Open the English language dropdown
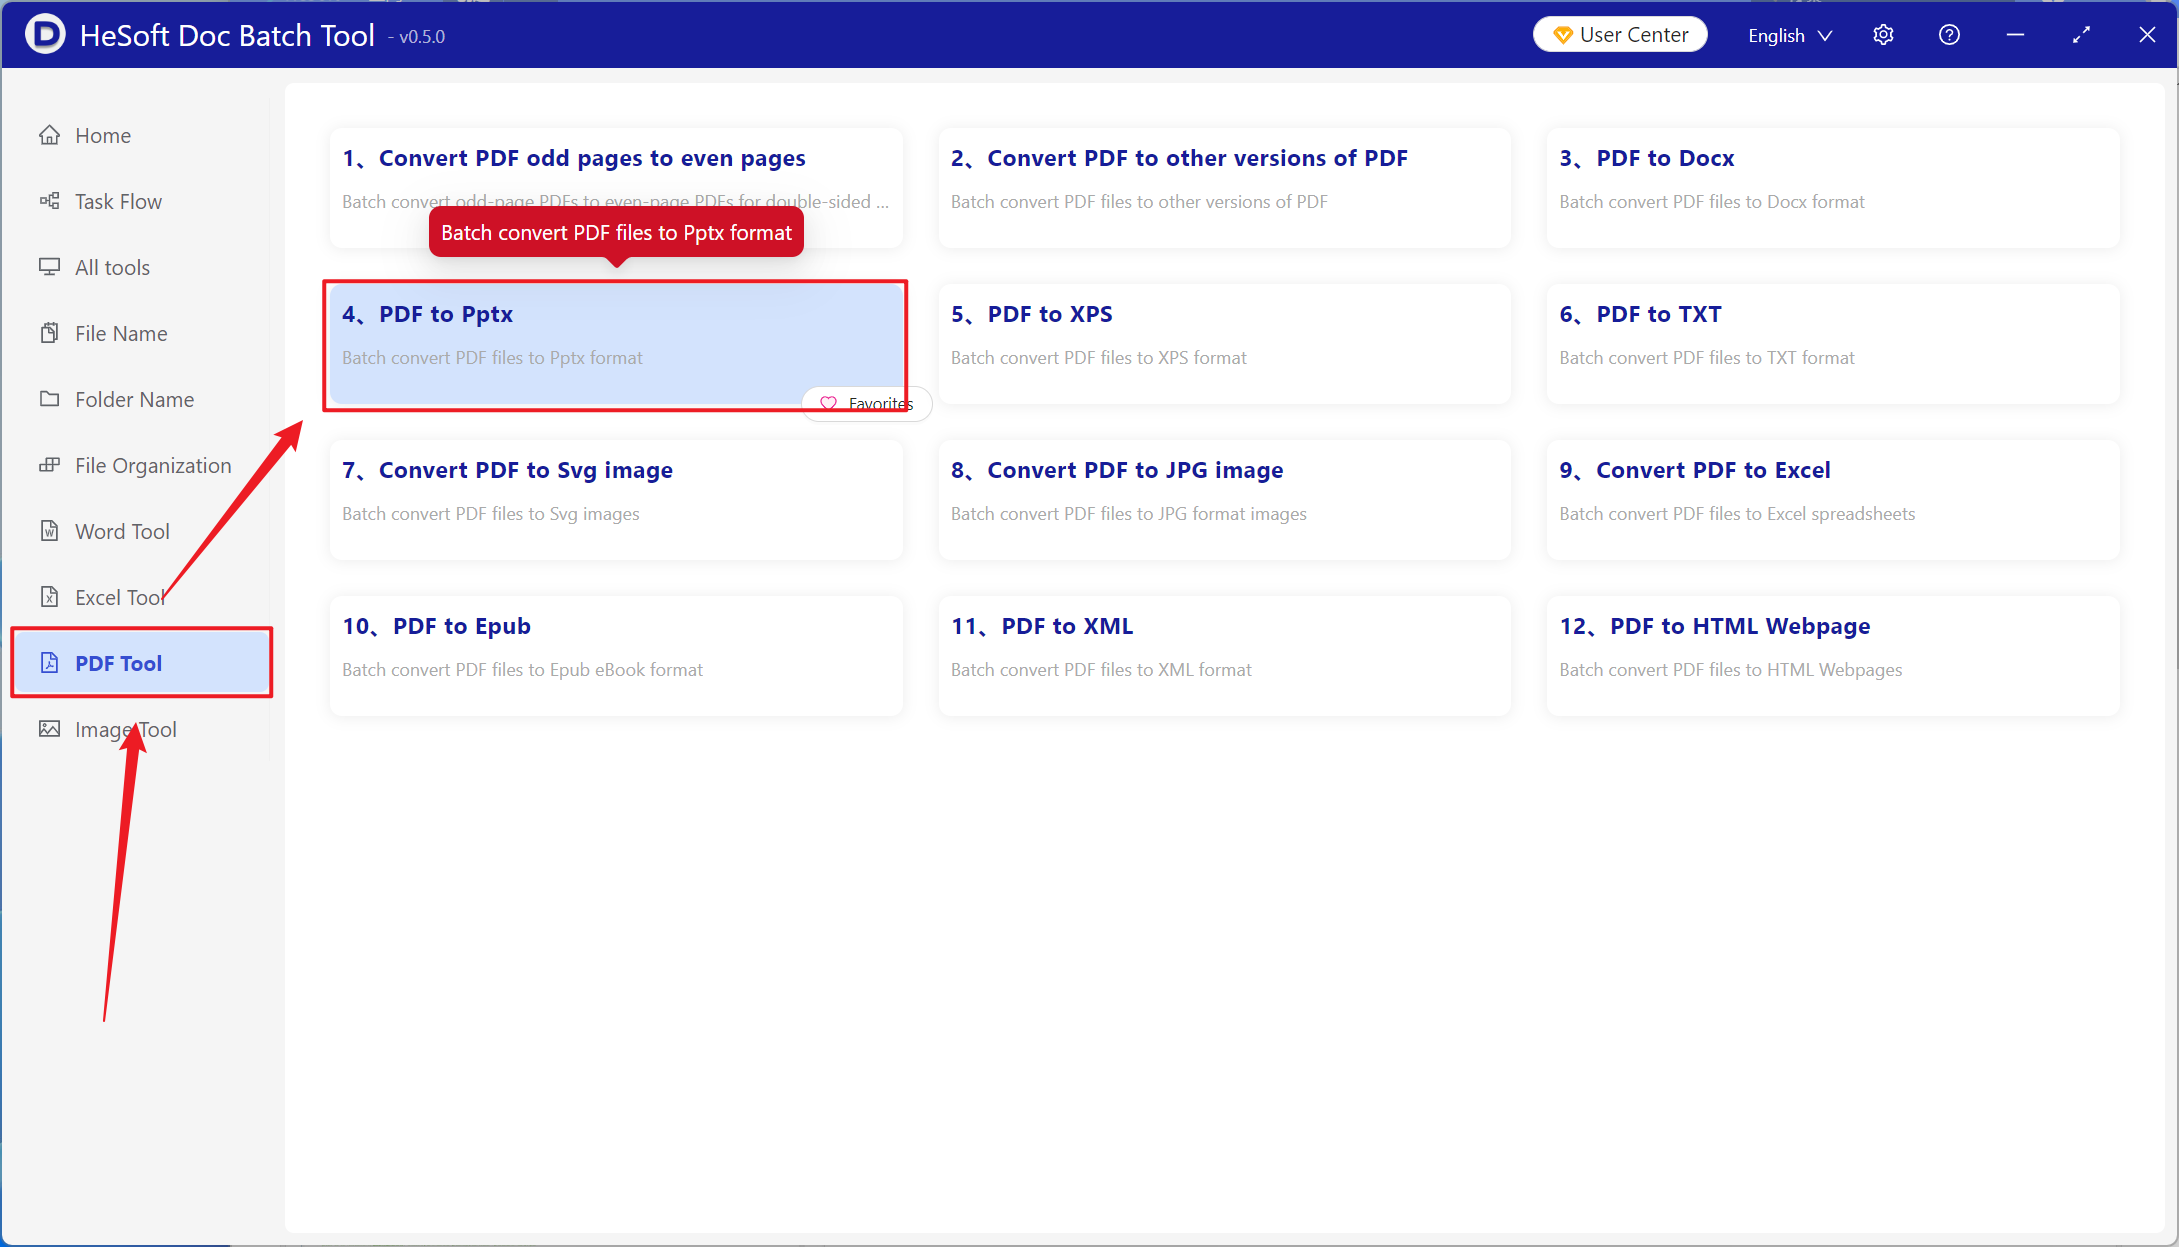 click(1790, 35)
